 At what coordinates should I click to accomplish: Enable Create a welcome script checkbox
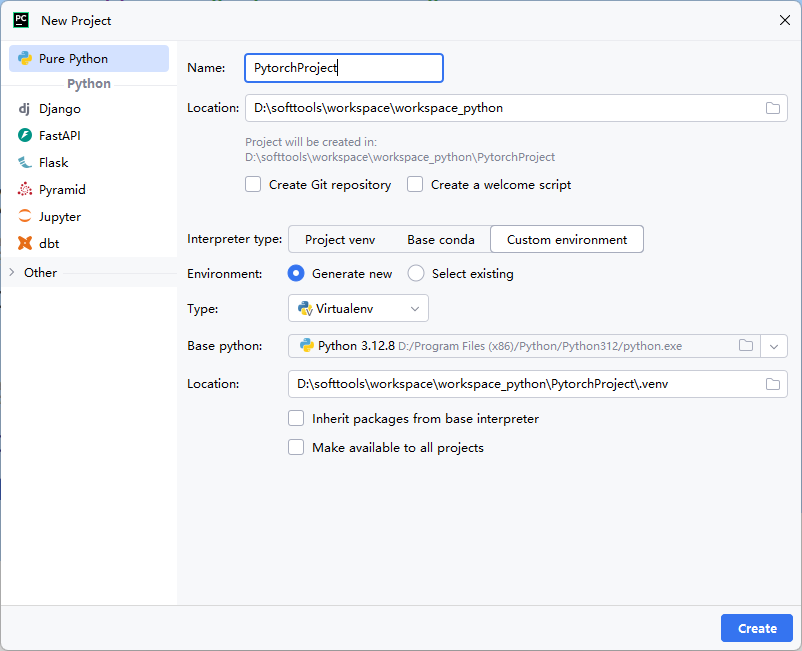415,184
